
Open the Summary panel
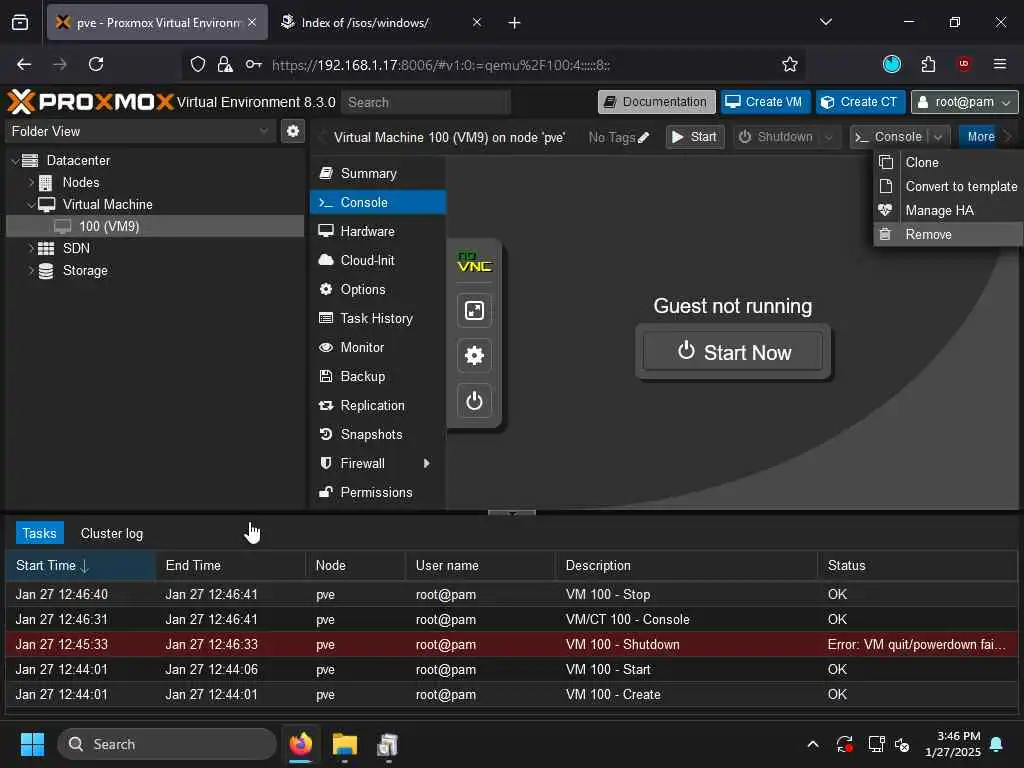click(378, 174)
